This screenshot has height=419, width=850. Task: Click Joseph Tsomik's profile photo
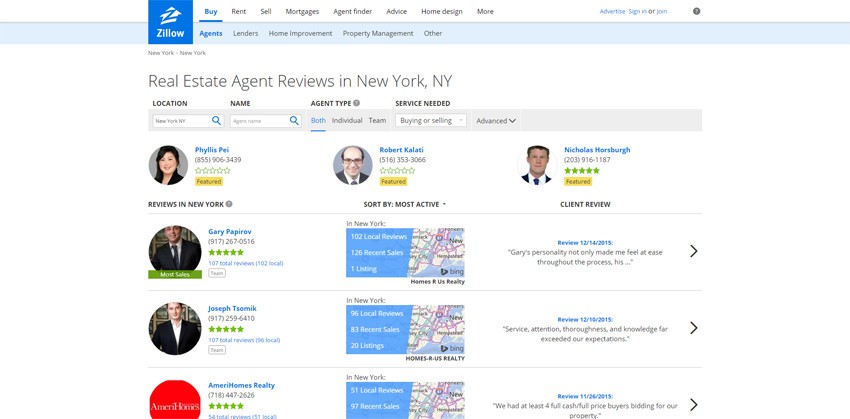pos(175,328)
